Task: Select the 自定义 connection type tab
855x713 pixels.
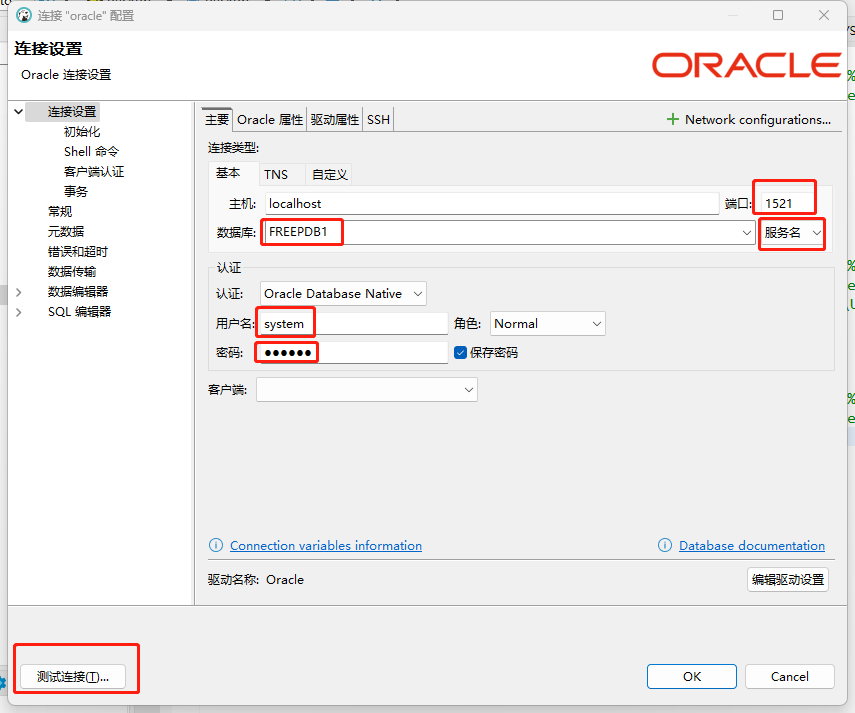Action: pos(329,174)
